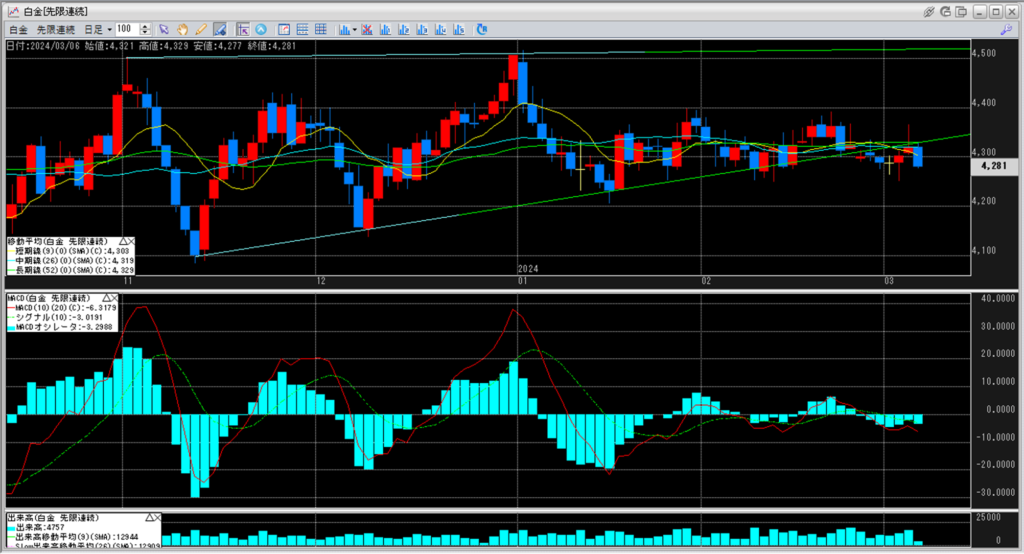
Task: Click the chart app icon in title bar
Action: 13,11
